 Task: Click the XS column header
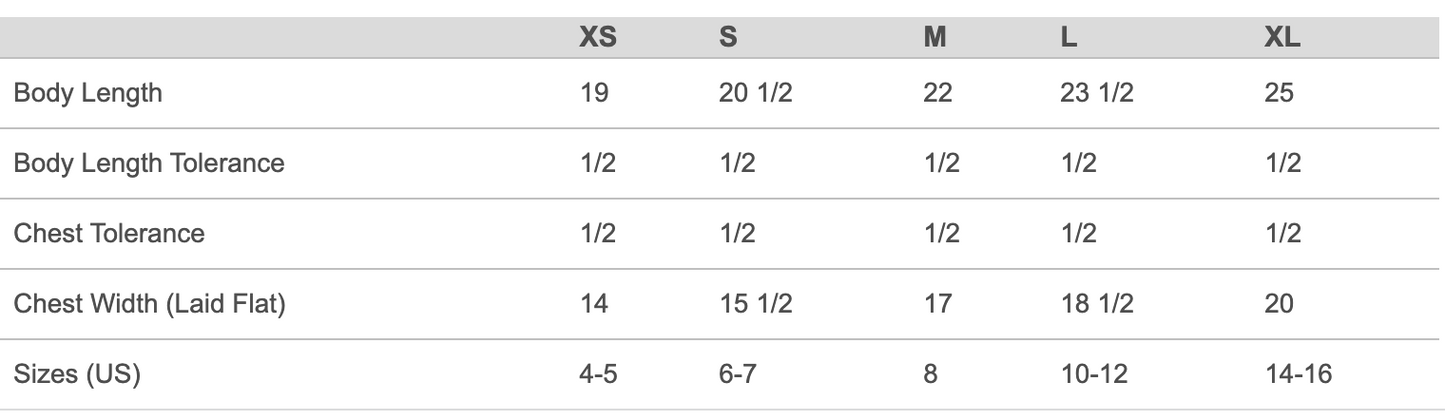(598, 38)
